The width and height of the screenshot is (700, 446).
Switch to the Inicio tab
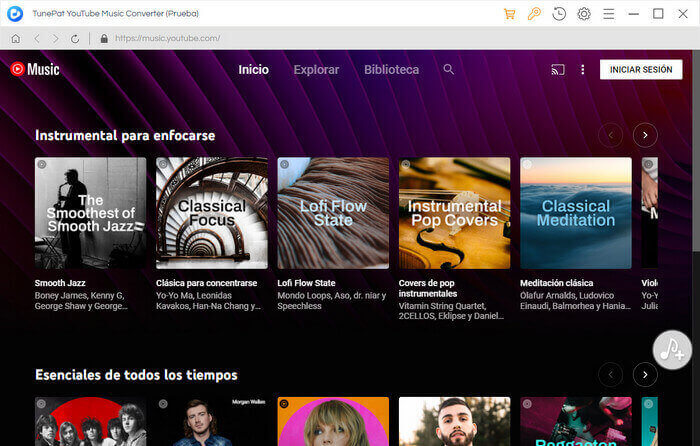pos(254,70)
